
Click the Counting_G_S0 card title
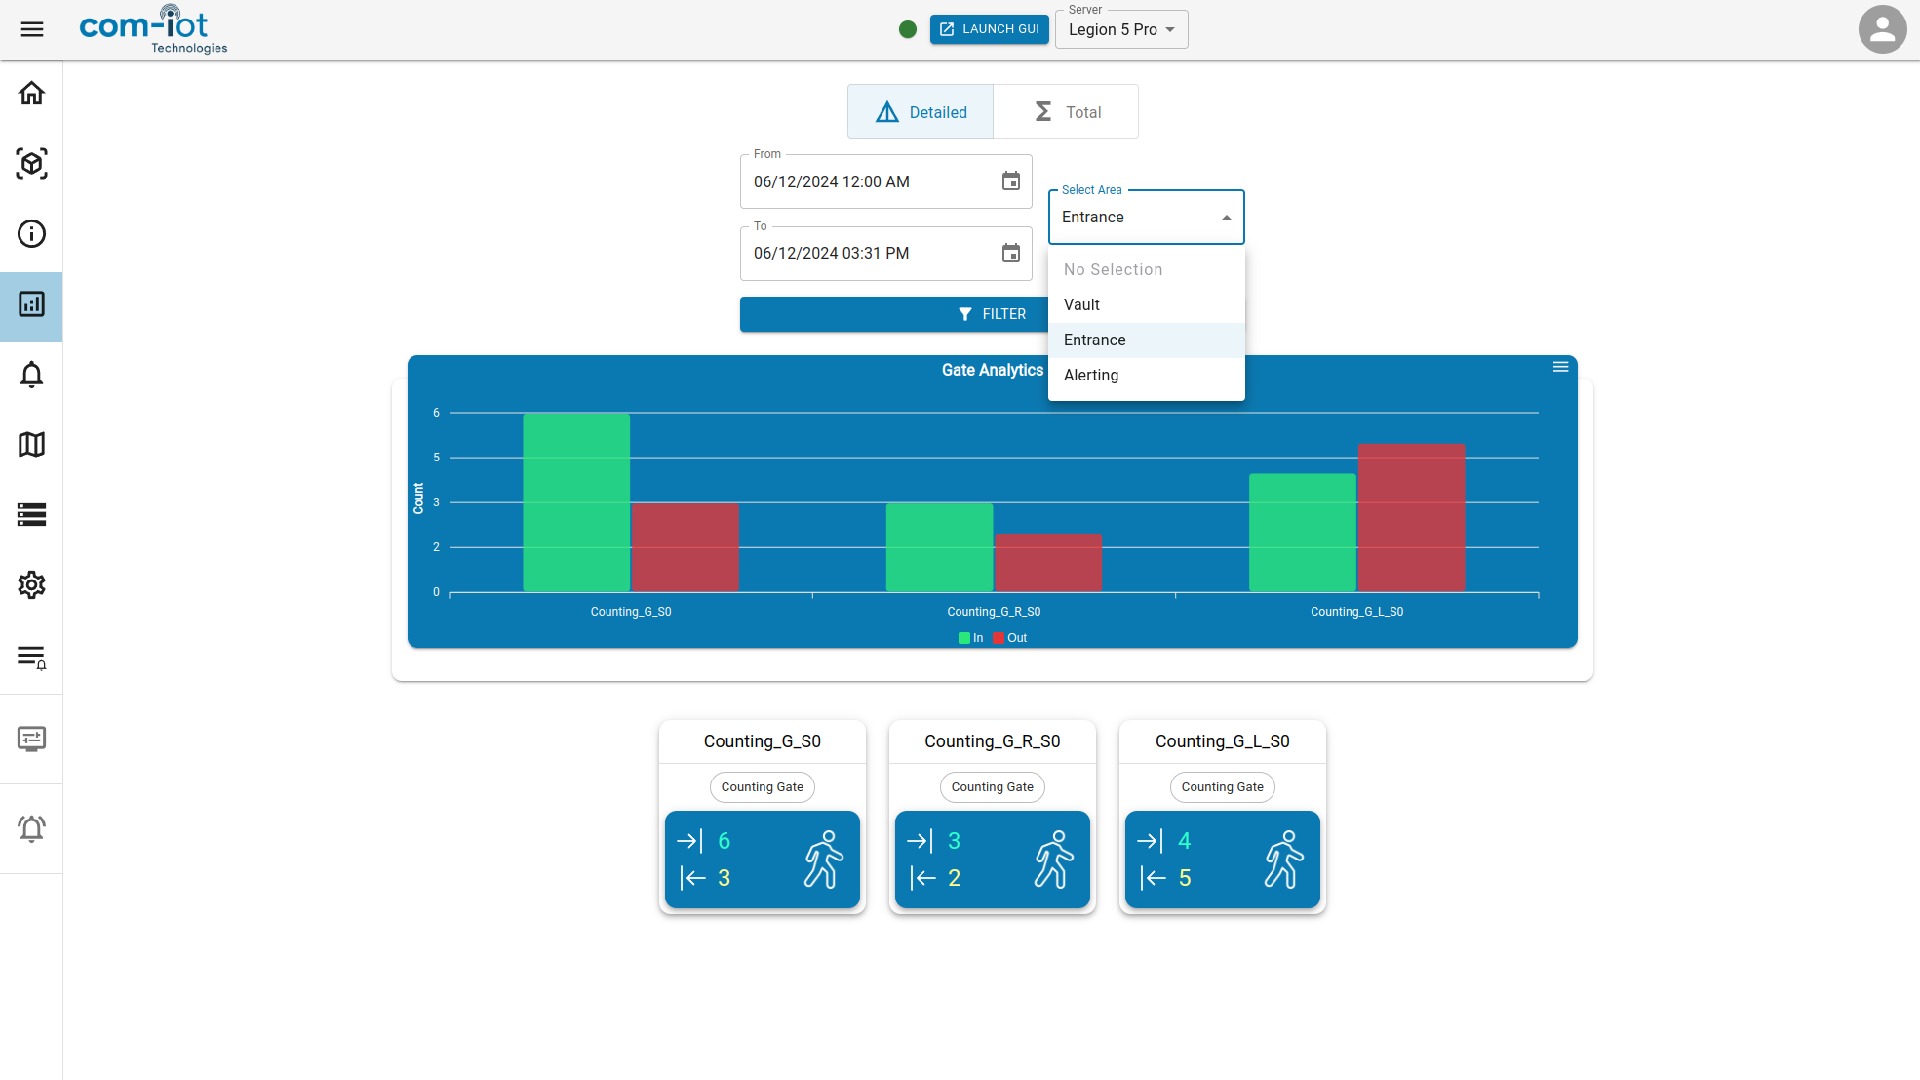(x=762, y=741)
